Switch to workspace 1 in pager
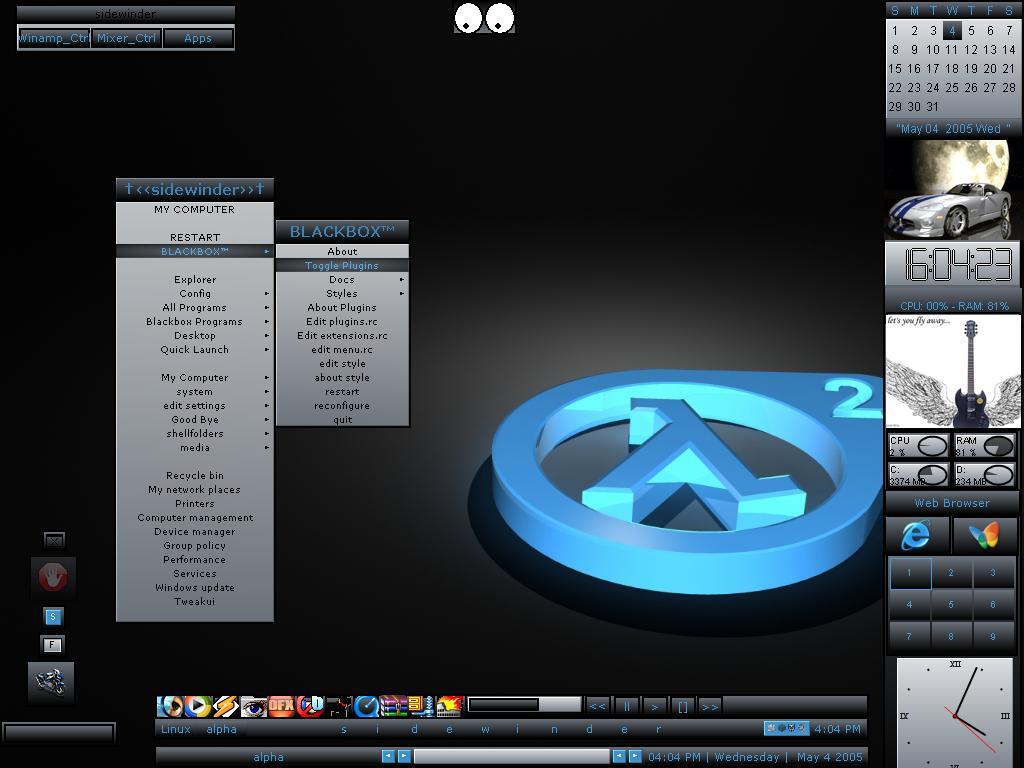1024x768 pixels. point(909,573)
